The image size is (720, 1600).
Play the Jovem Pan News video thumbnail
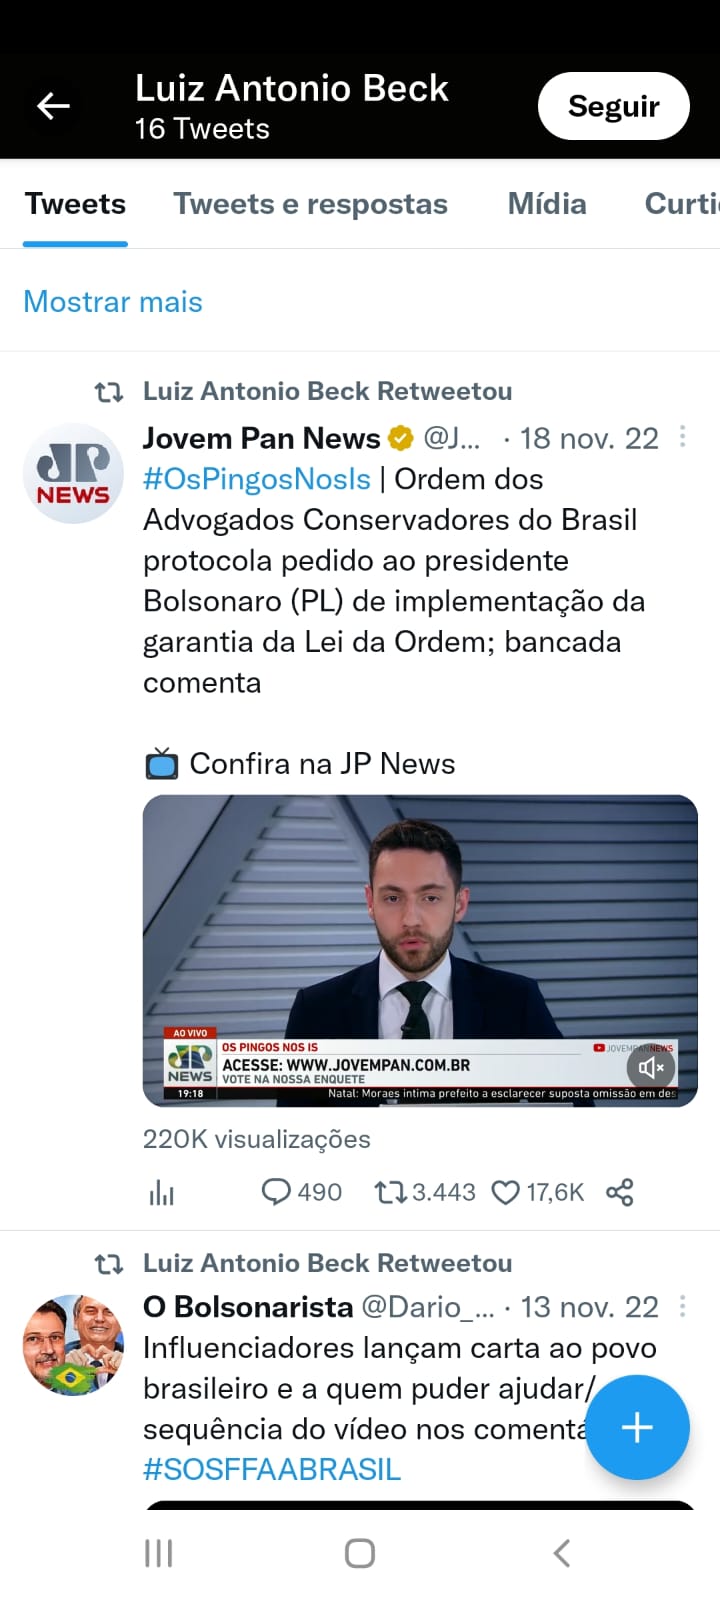coord(420,950)
